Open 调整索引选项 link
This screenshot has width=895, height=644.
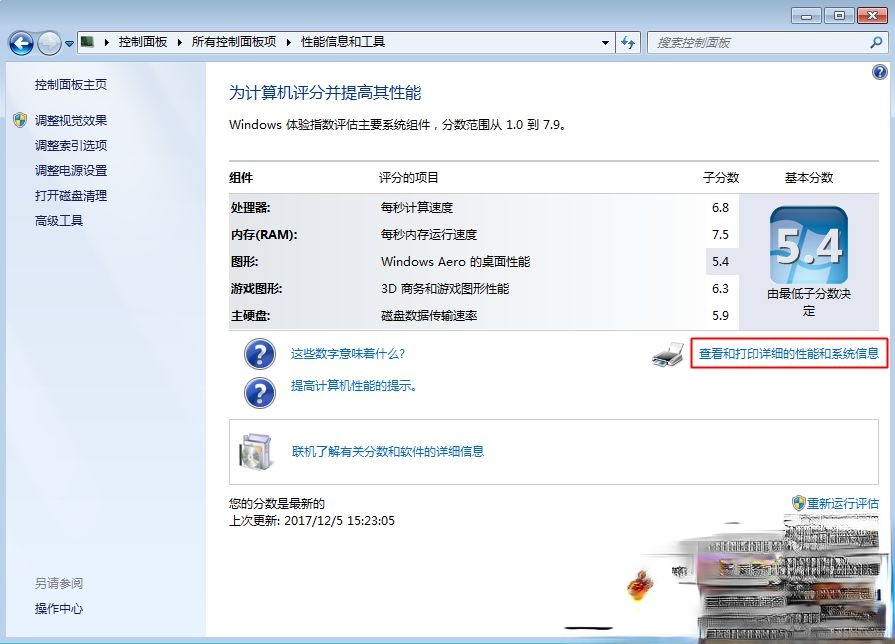click(x=71, y=146)
